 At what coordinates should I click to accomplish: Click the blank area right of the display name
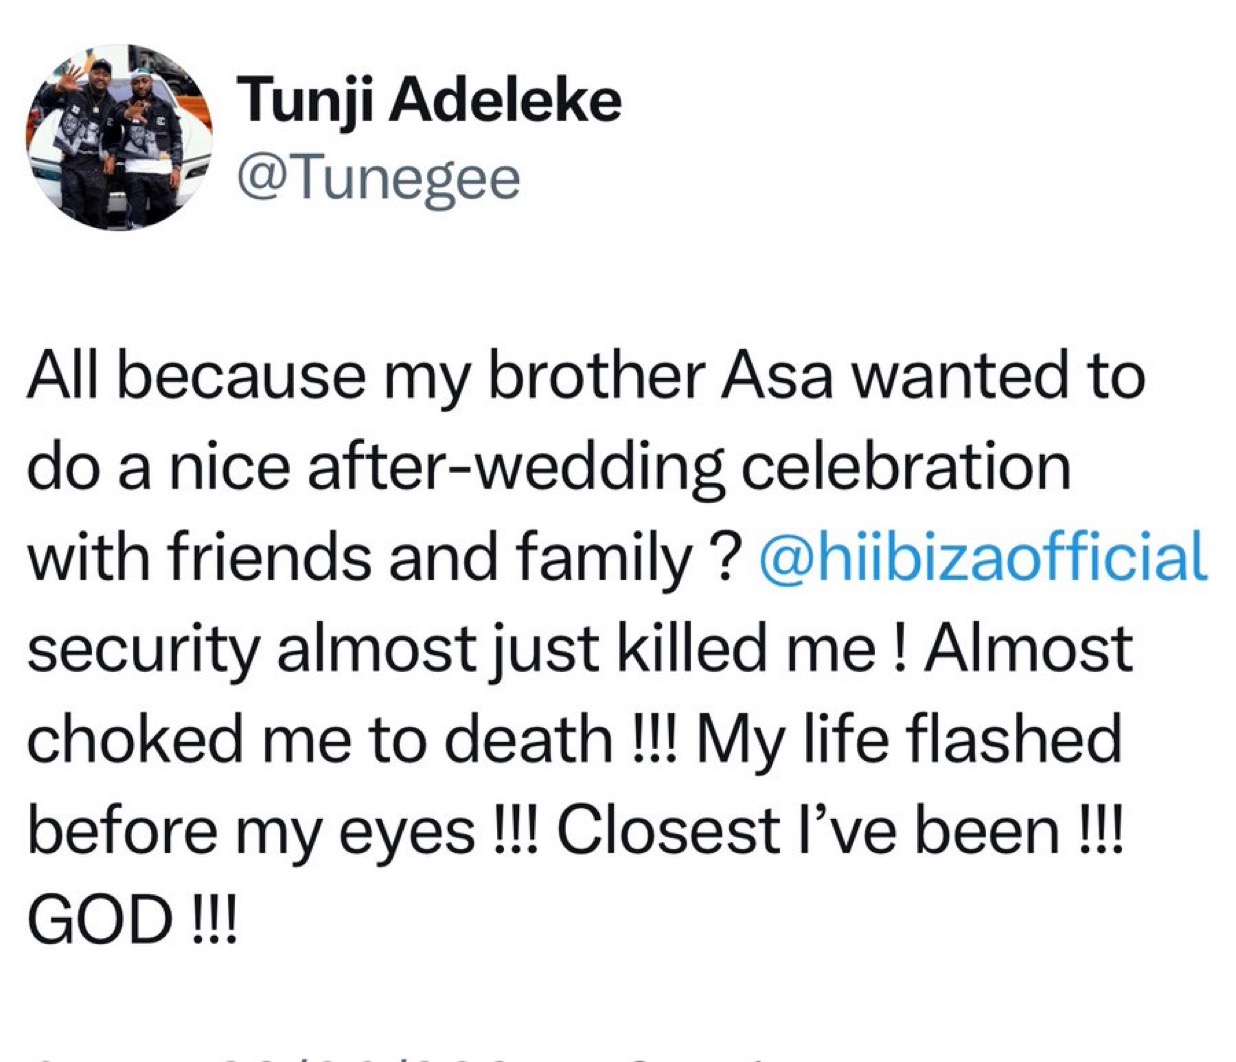(900, 101)
